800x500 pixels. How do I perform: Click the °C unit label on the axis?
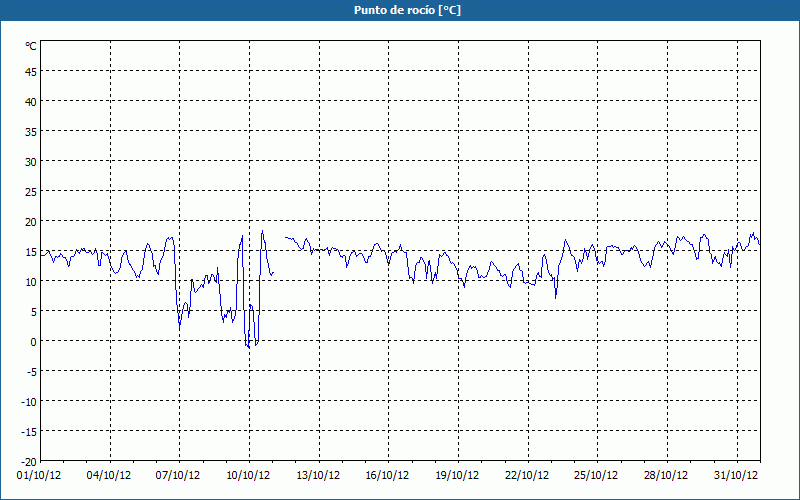pos(31,46)
